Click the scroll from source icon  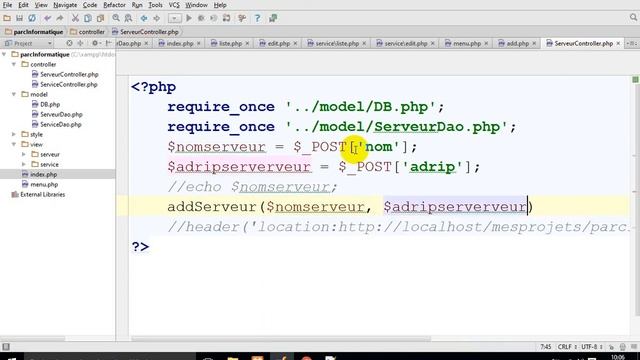click(69, 43)
